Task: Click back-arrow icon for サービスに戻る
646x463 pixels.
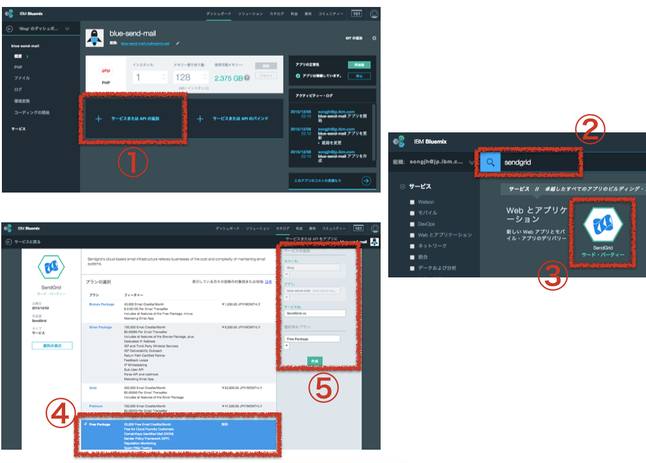Action: 8,242
